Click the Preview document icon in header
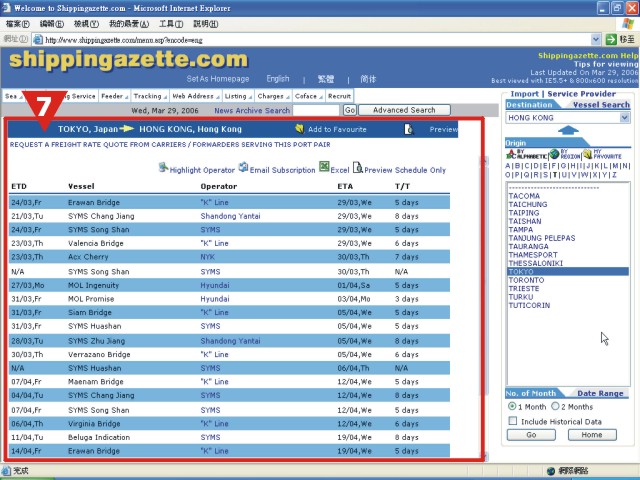Image resolution: width=640 pixels, height=480 pixels. [409, 129]
